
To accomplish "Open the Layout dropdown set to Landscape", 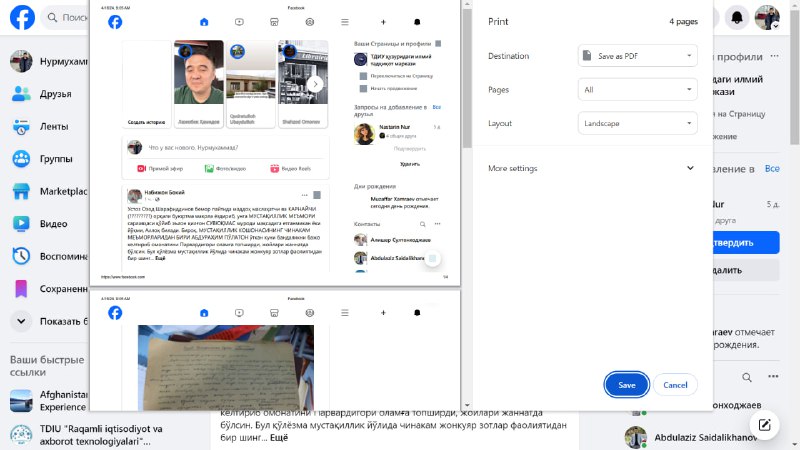I will (x=637, y=123).
